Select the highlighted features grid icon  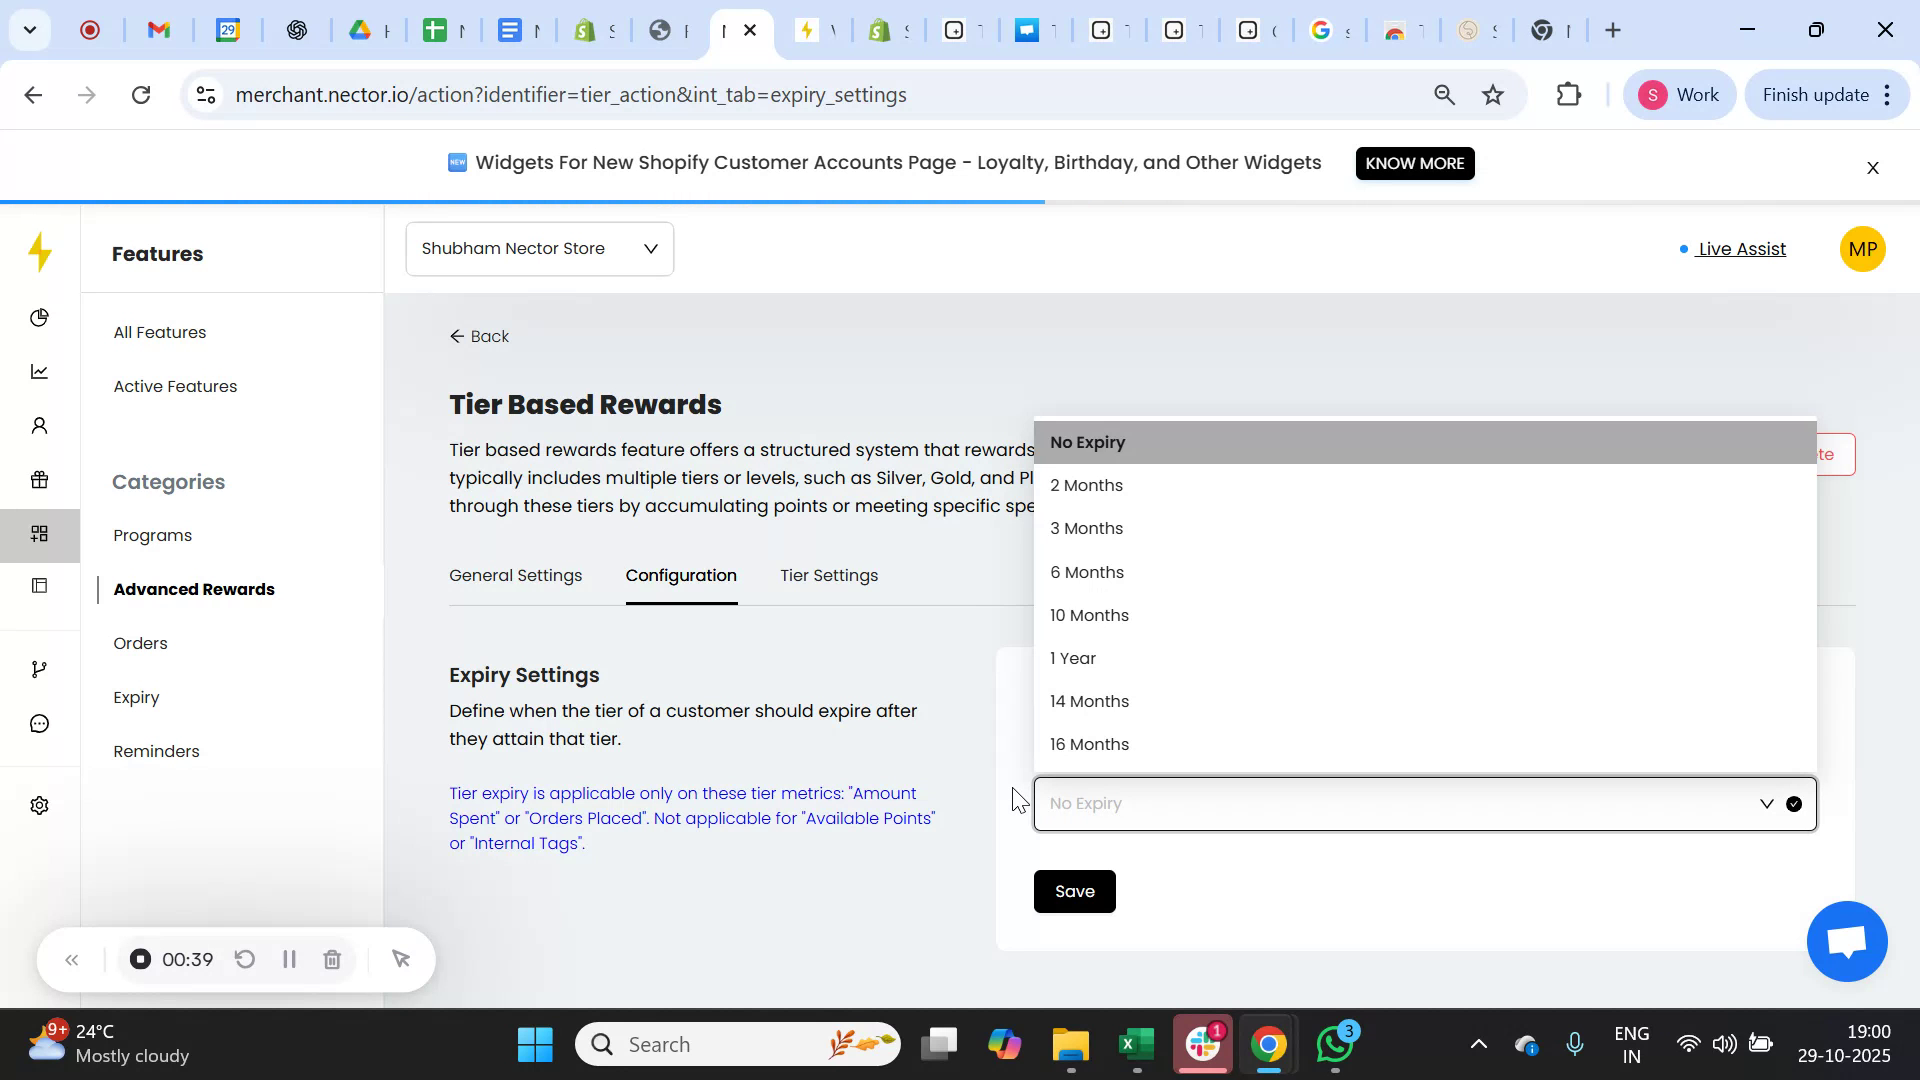39,535
